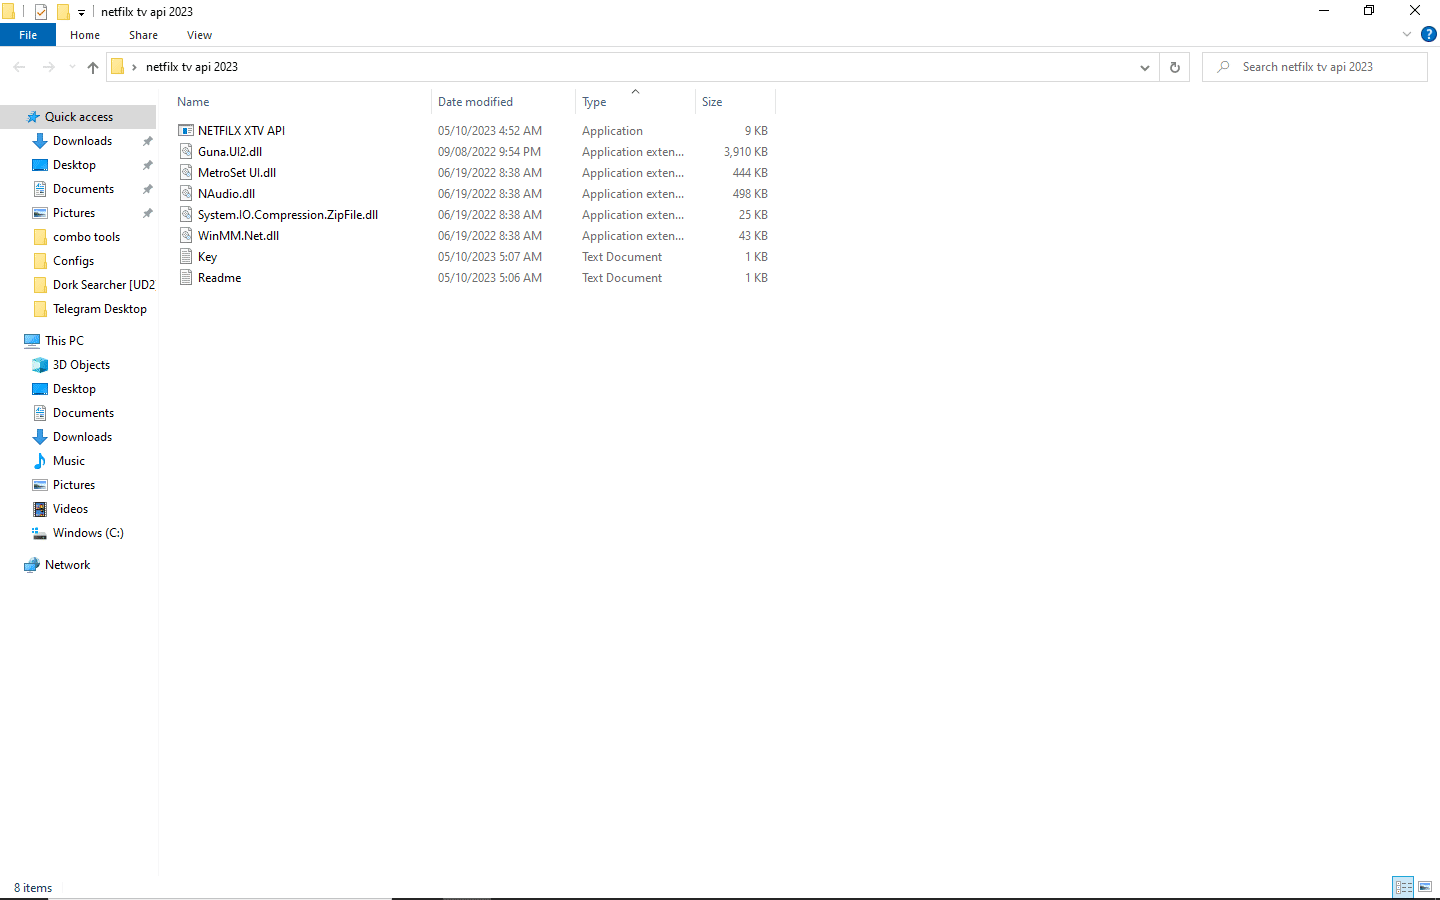Select the MetroSet UI.dll file icon

[x=186, y=173]
